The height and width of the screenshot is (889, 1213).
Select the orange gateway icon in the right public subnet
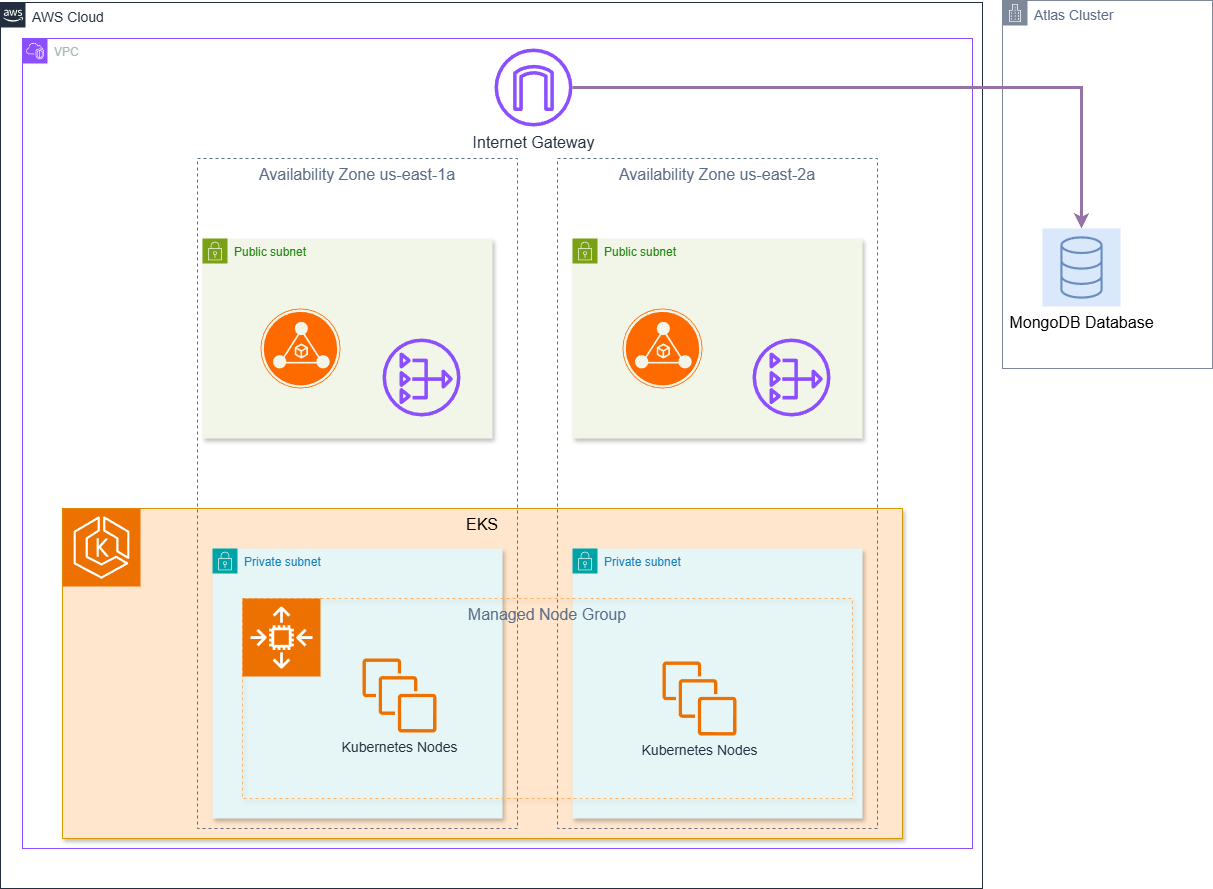pyautogui.click(x=662, y=348)
